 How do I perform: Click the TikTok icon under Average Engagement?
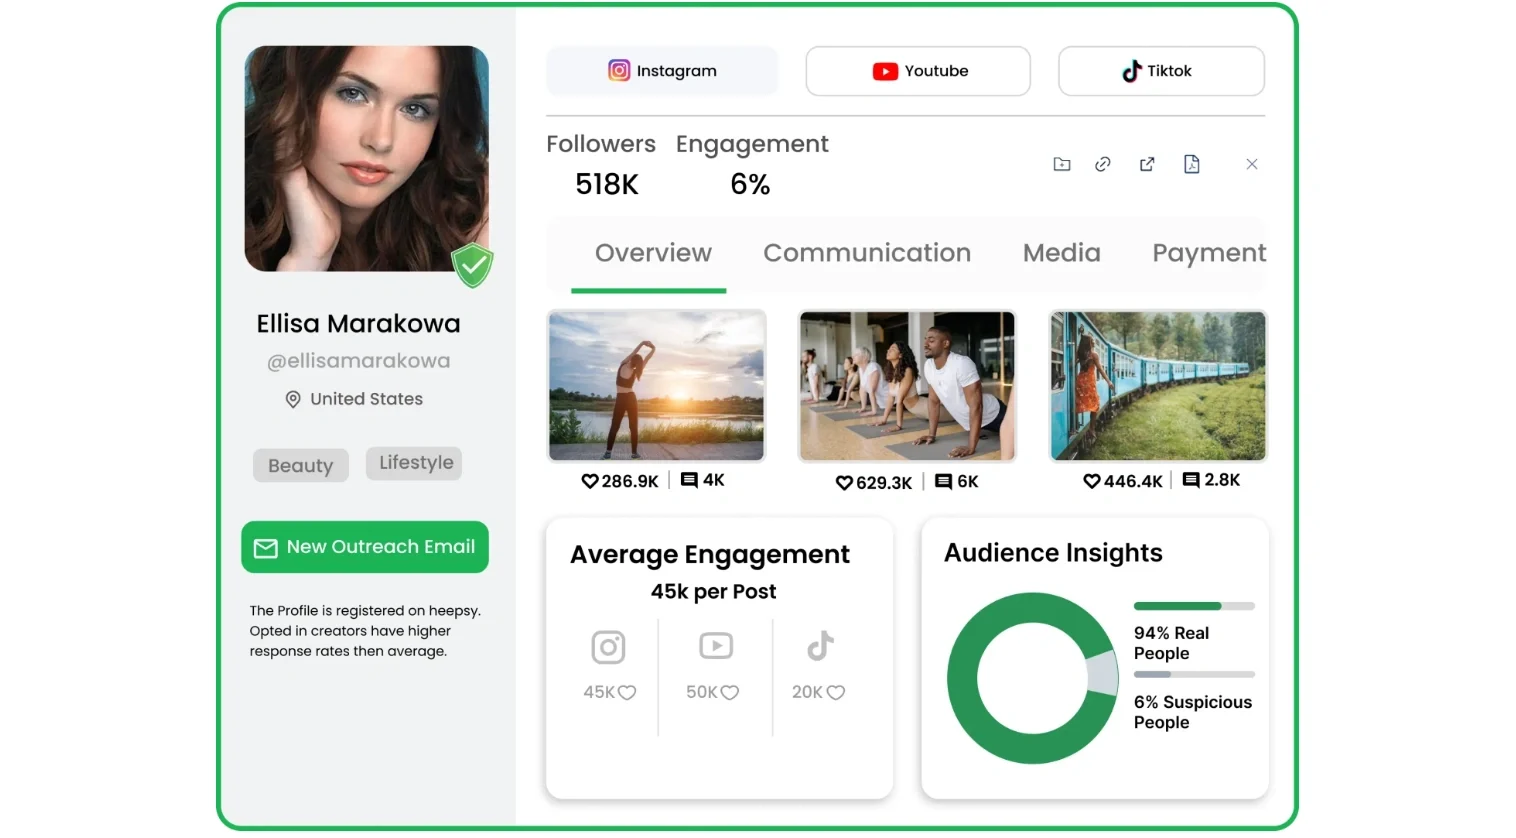coord(820,646)
